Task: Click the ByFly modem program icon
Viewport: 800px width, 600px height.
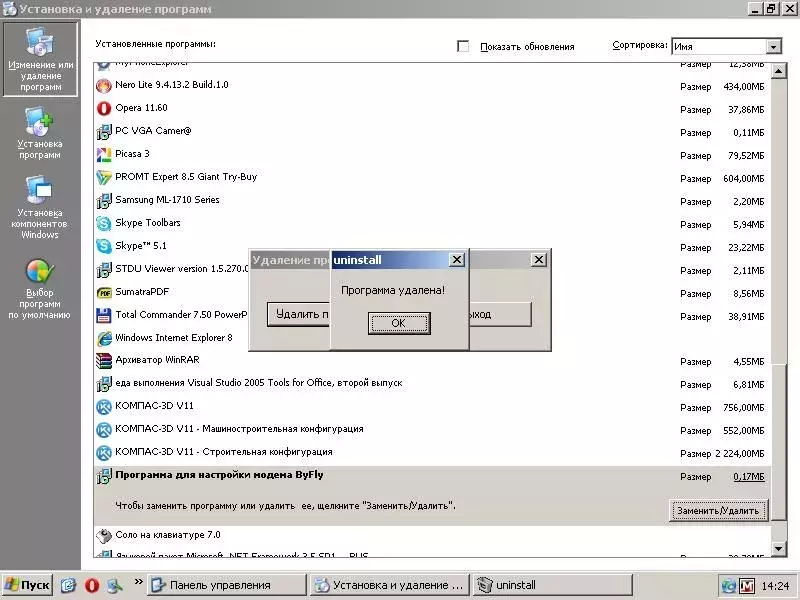Action: pyautogui.click(x=104, y=476)
